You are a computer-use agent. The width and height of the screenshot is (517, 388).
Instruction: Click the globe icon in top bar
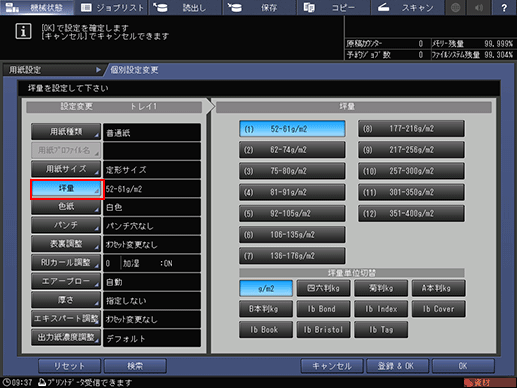[x=456, y=7]
